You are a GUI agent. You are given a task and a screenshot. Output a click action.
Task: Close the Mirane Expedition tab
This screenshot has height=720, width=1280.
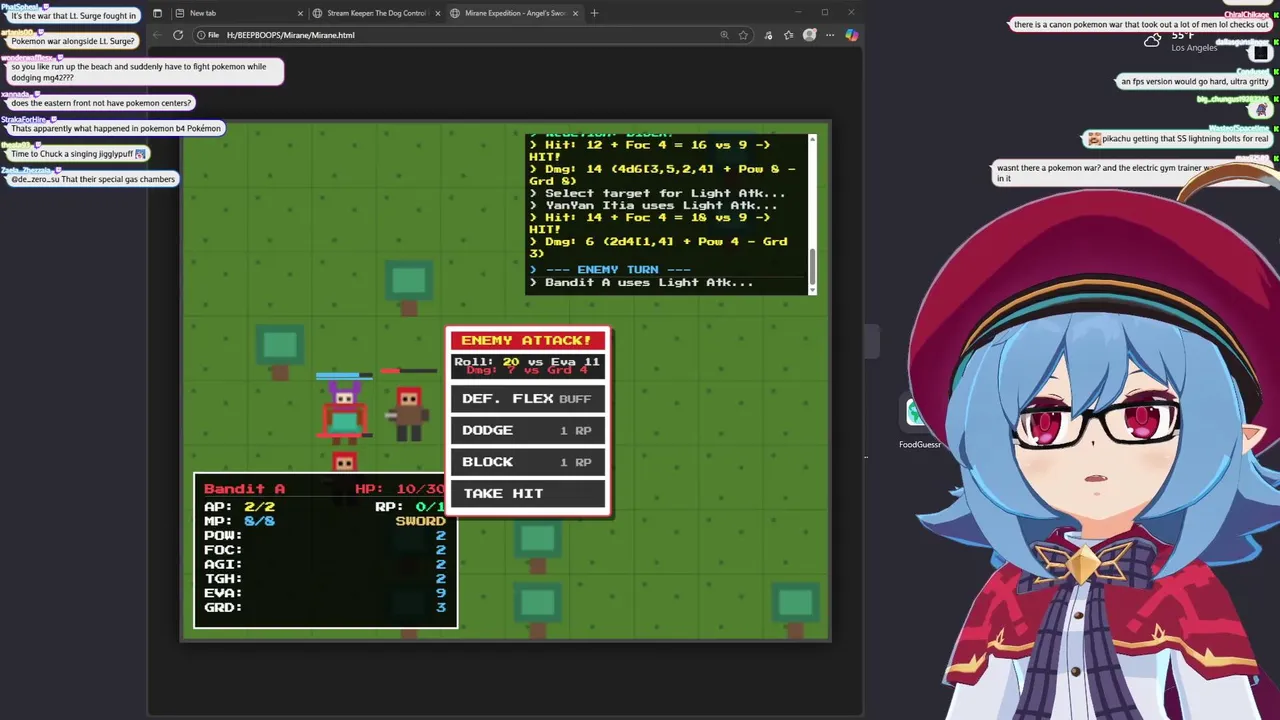[575, 13]
